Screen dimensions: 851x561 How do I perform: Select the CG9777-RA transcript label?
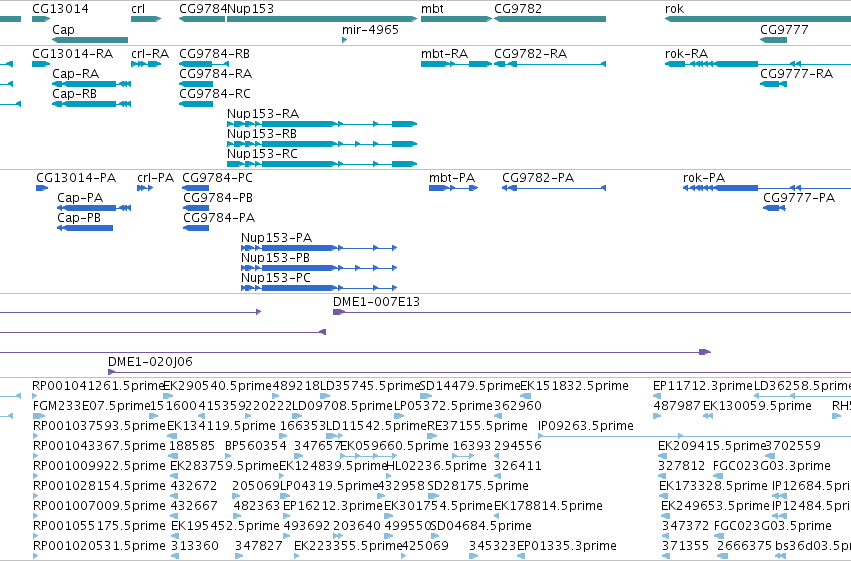click(796, 74)
